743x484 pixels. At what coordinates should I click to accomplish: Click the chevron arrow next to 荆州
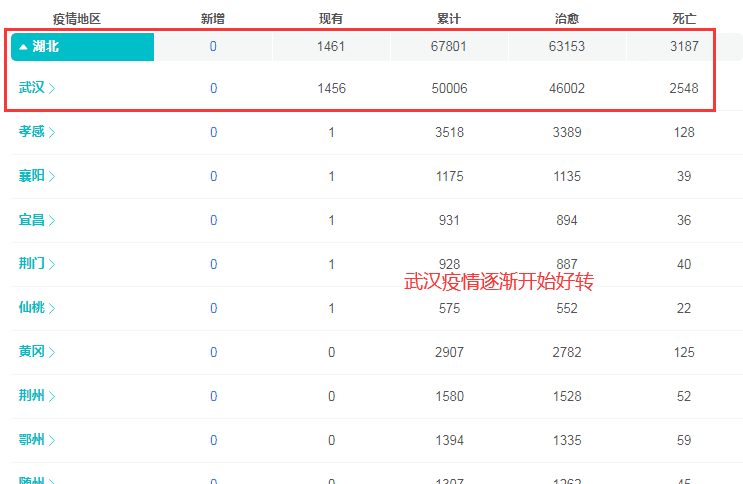52,397
